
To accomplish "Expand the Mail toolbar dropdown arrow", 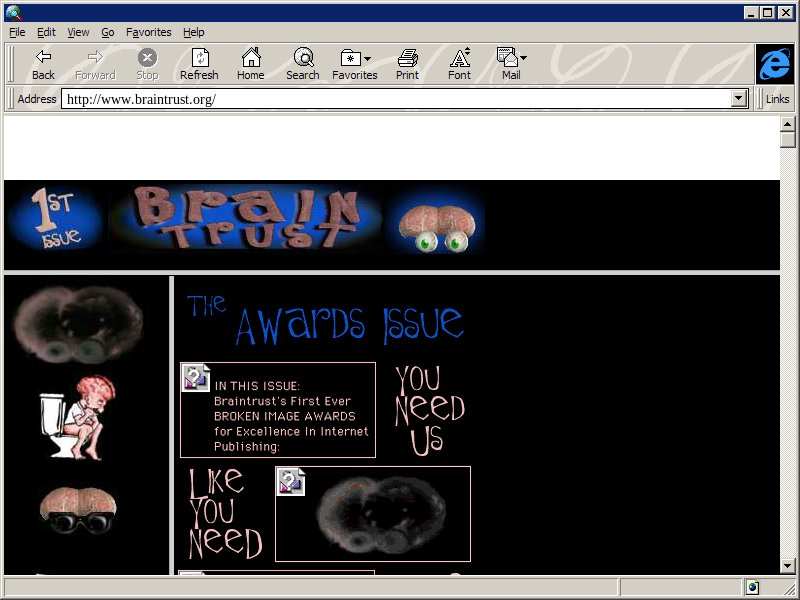I will (523, 59).
